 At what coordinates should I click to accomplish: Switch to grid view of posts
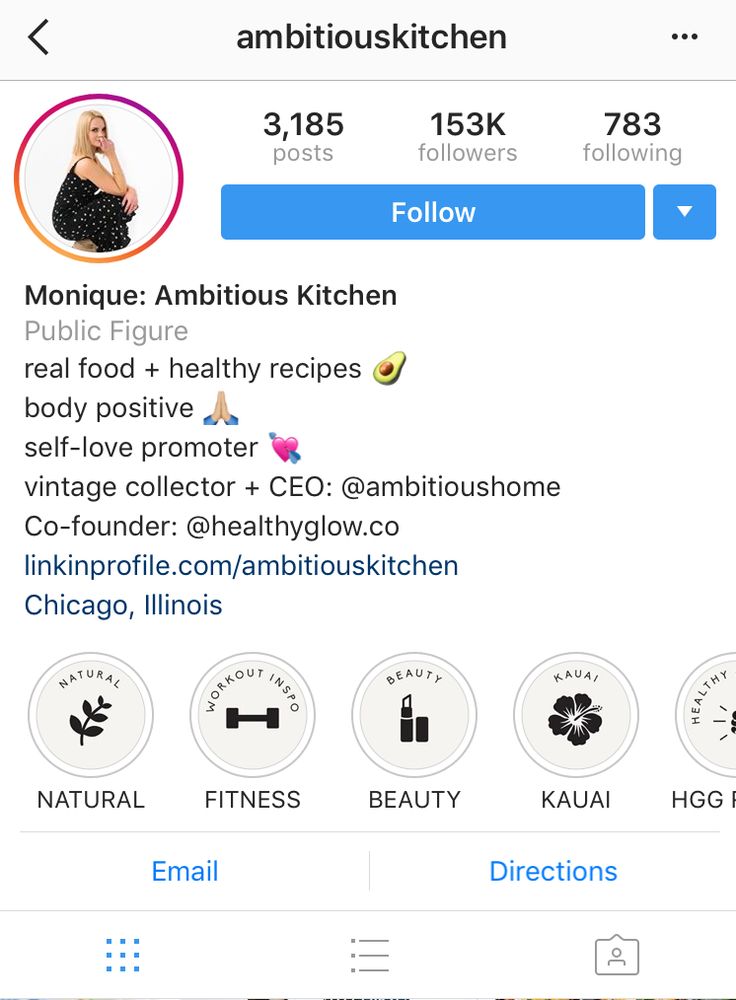(122, 955)
